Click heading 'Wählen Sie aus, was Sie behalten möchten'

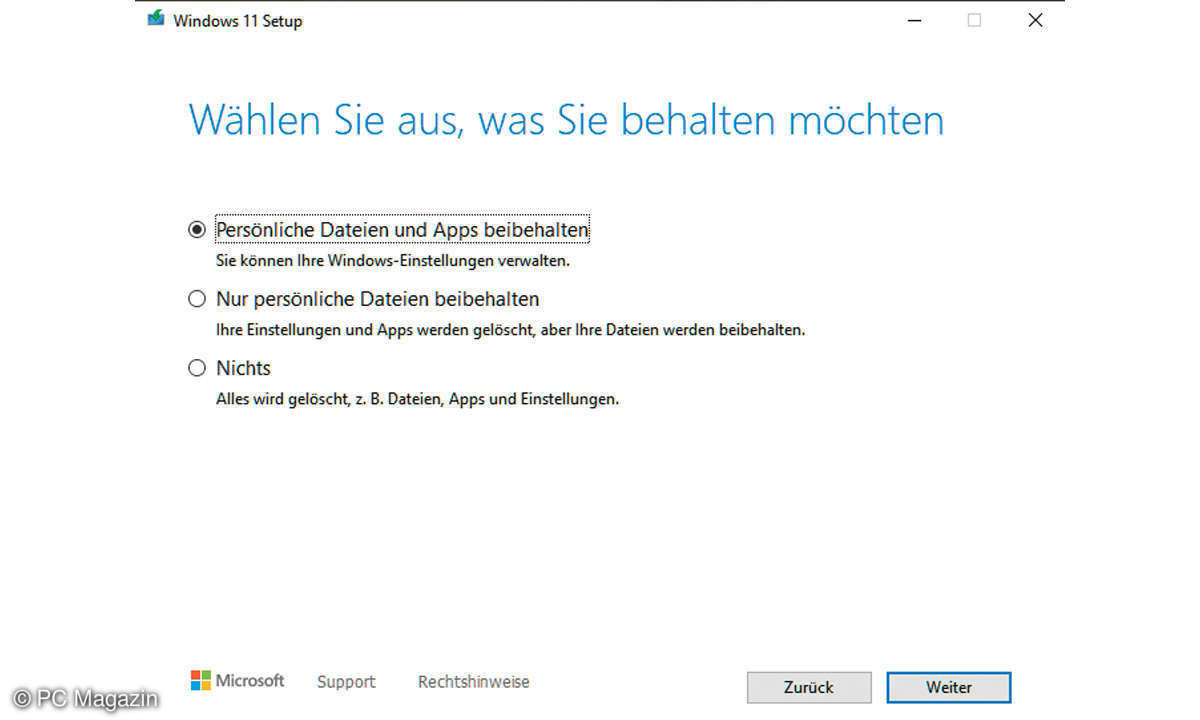coord(566,120)
